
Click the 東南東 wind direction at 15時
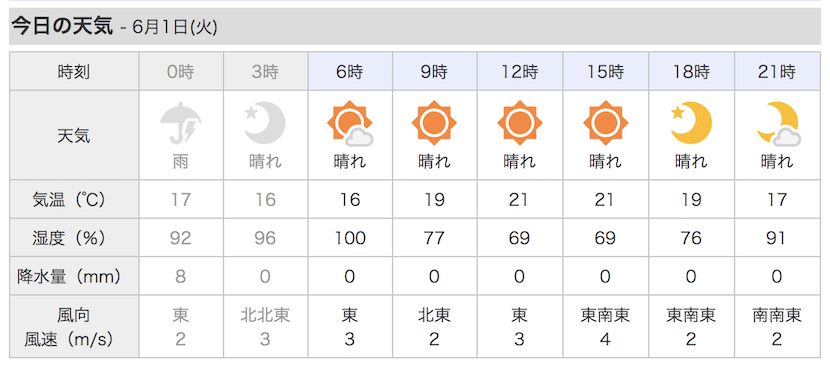click(x=606, y=315)
